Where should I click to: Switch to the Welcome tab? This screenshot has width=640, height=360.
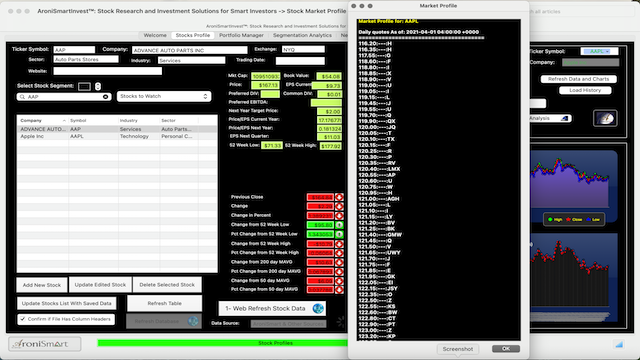155,36
